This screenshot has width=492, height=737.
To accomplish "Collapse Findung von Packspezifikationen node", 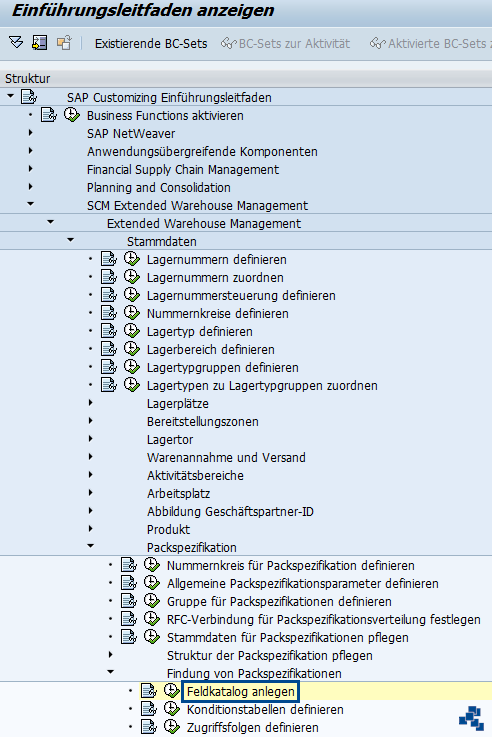I will [x=110, y=672].
